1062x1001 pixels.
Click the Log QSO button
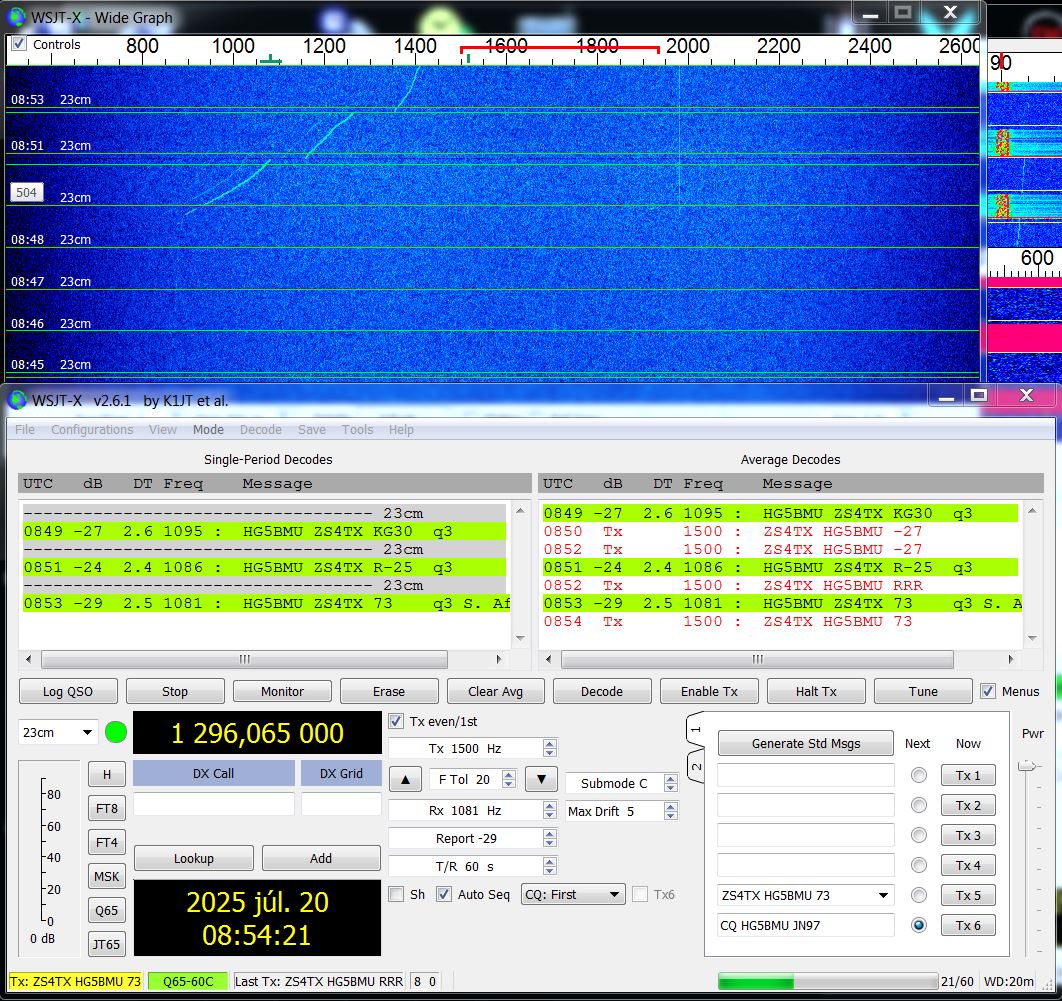point(68,691)
